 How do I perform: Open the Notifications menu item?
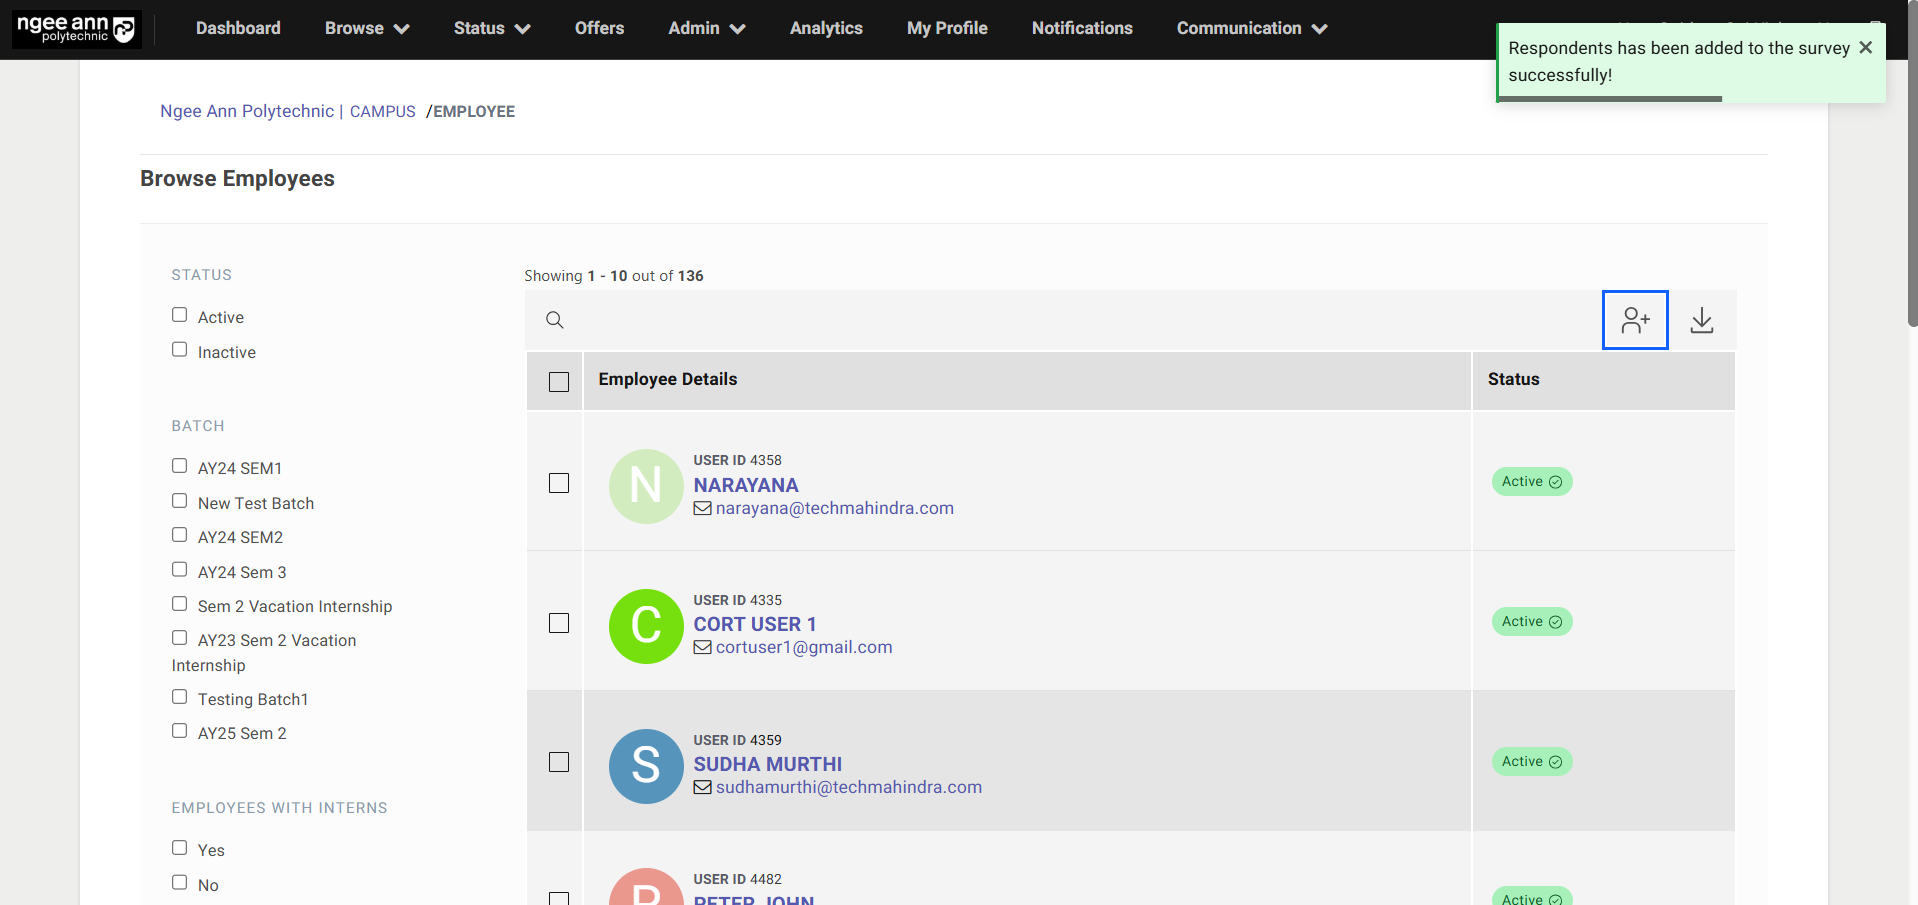1082,28
